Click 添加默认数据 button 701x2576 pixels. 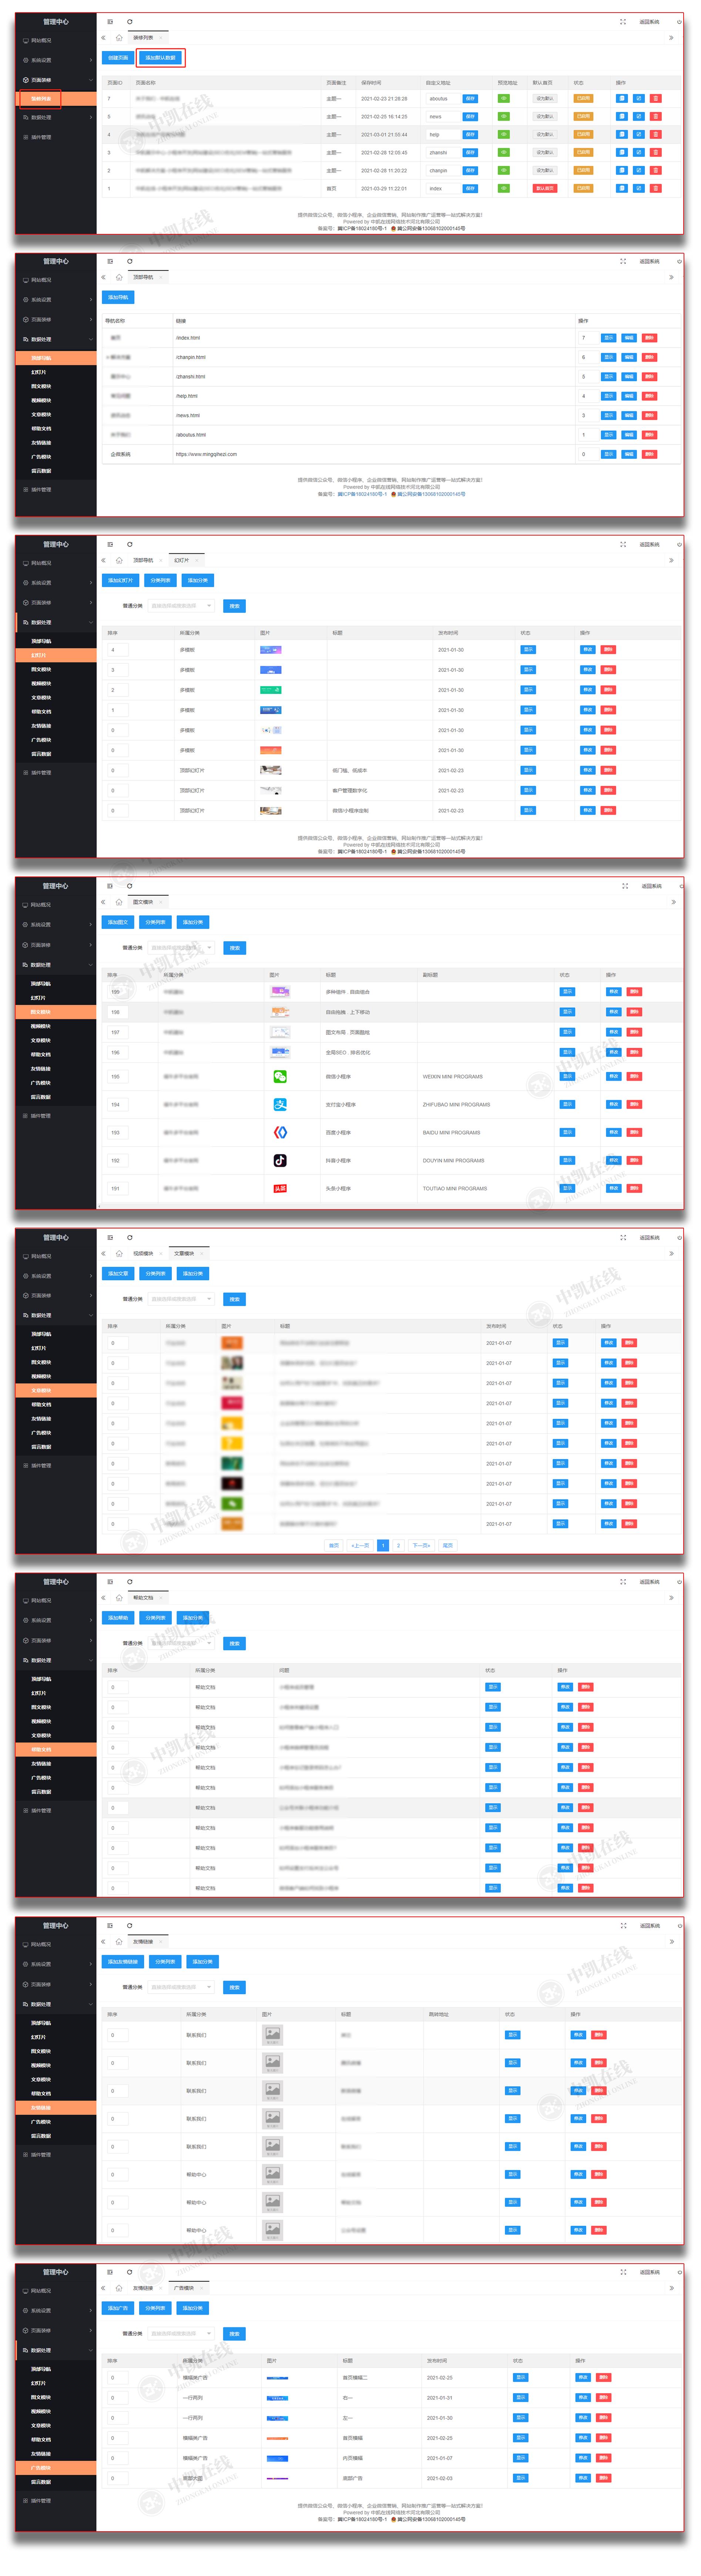tap(160, 58)
